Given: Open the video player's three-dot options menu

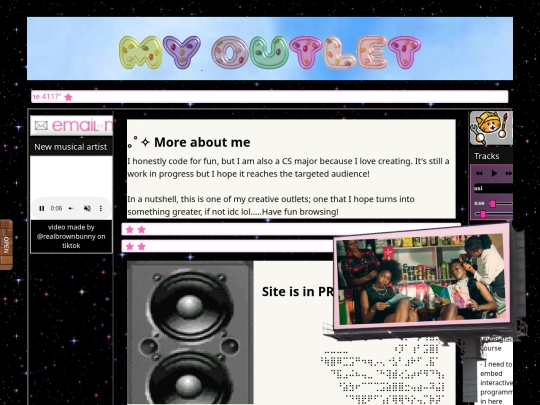Looking at the screenshot, I should tap(101, 208).
